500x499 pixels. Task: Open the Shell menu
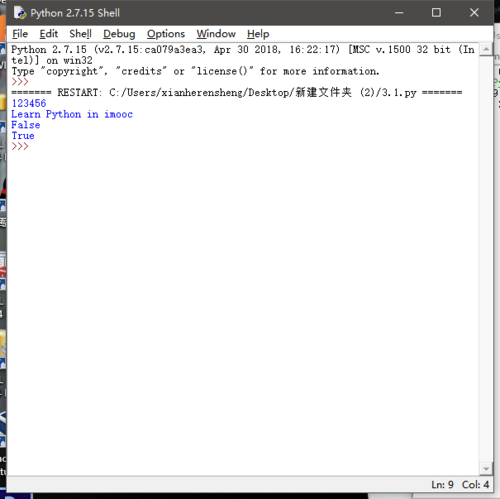tap(80, 34)
